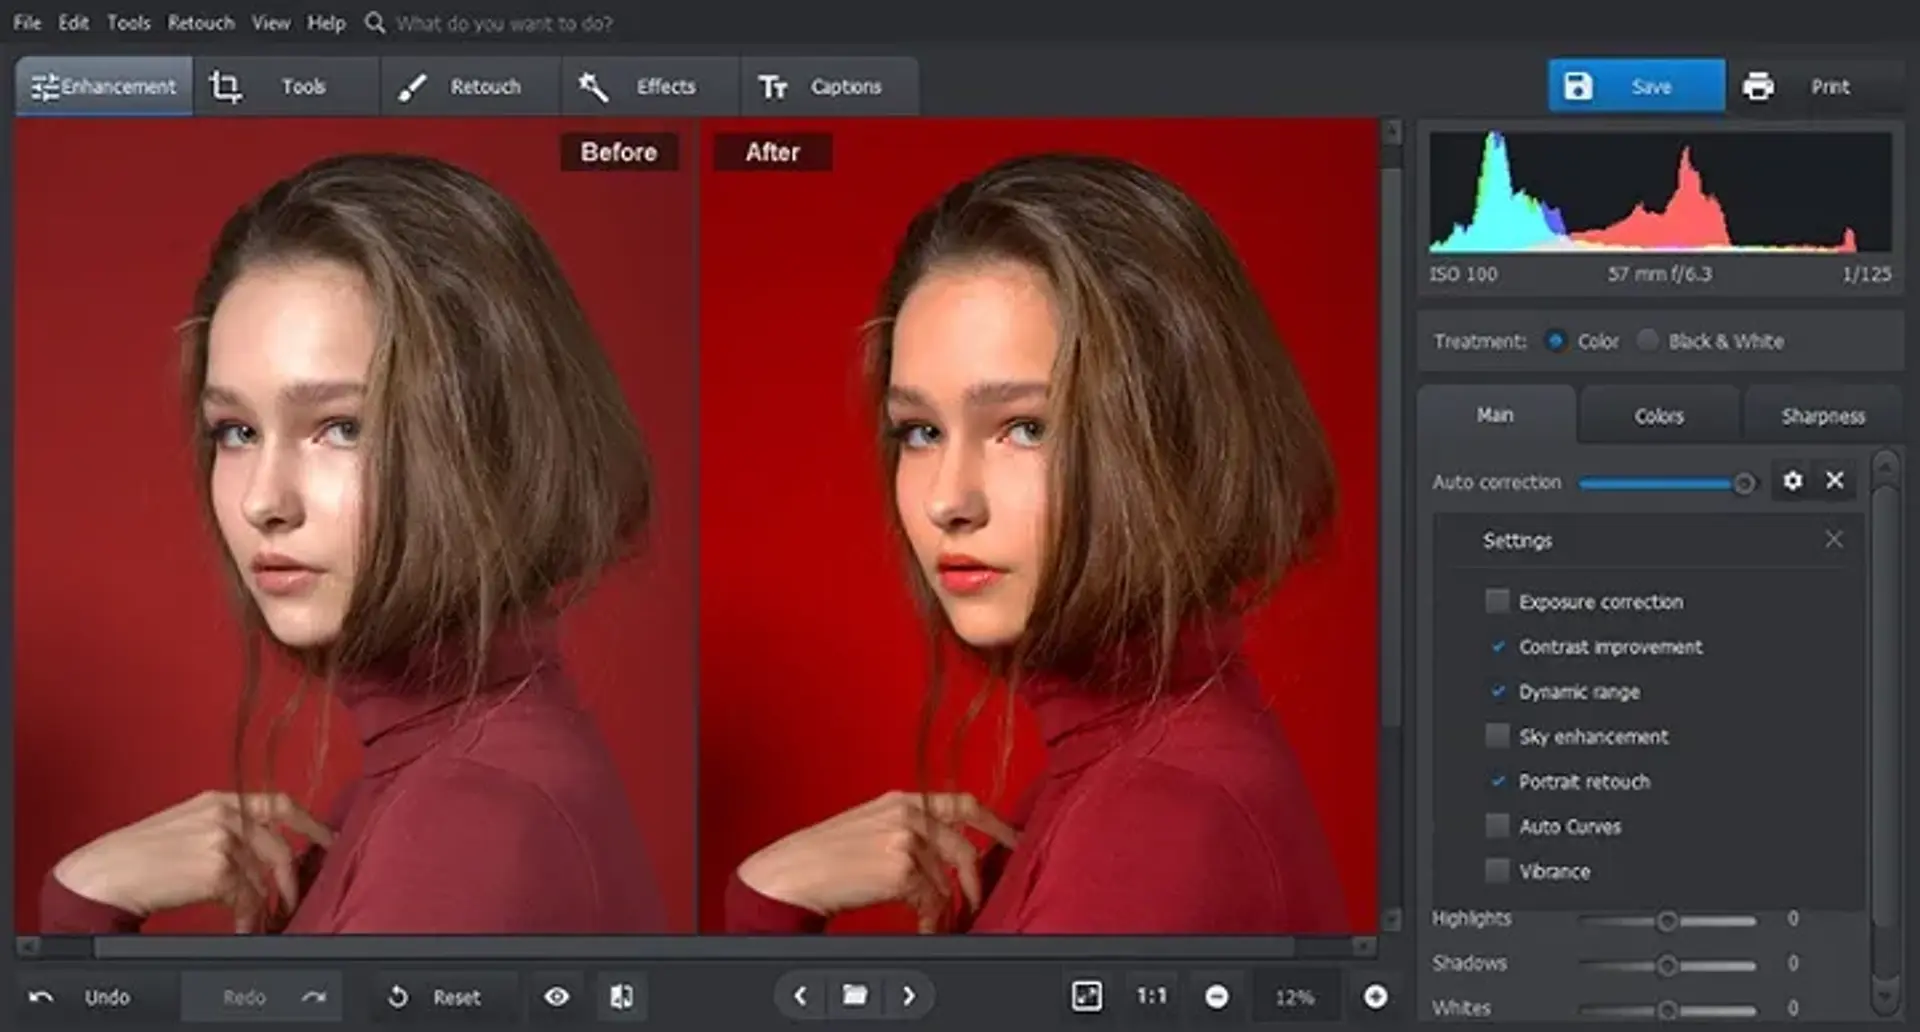Screen dimensions: 1920x1032
Task: Enable the Auto Curves checkbox
Action: [x=1497, y=826]
